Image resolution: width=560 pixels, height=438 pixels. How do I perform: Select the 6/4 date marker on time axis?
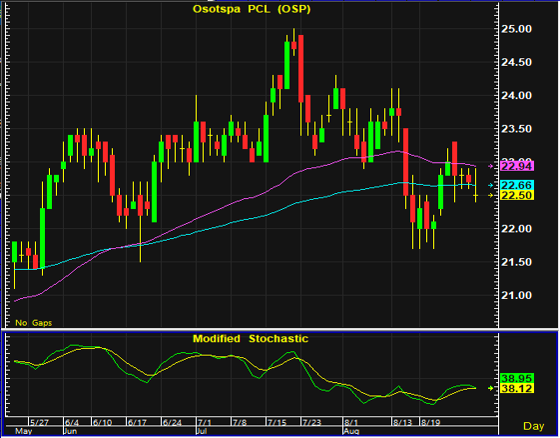(72, 423)
